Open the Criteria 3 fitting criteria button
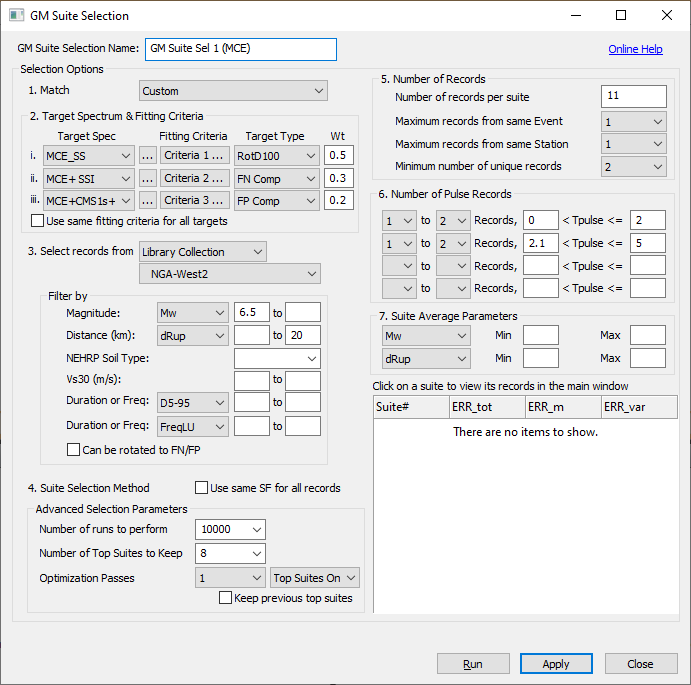The width and height of the screenshot is (691, 685). (194, 201)
